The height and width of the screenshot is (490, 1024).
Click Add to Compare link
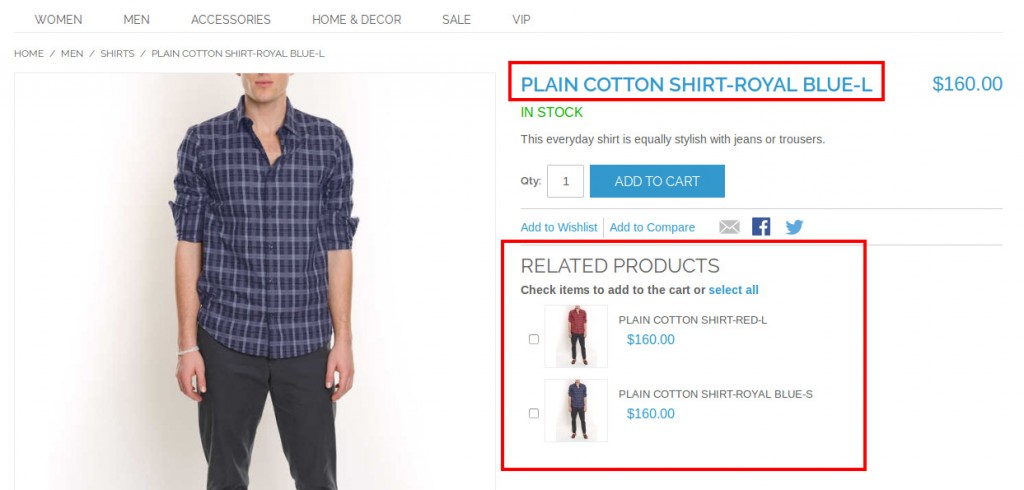click(652, 228)
